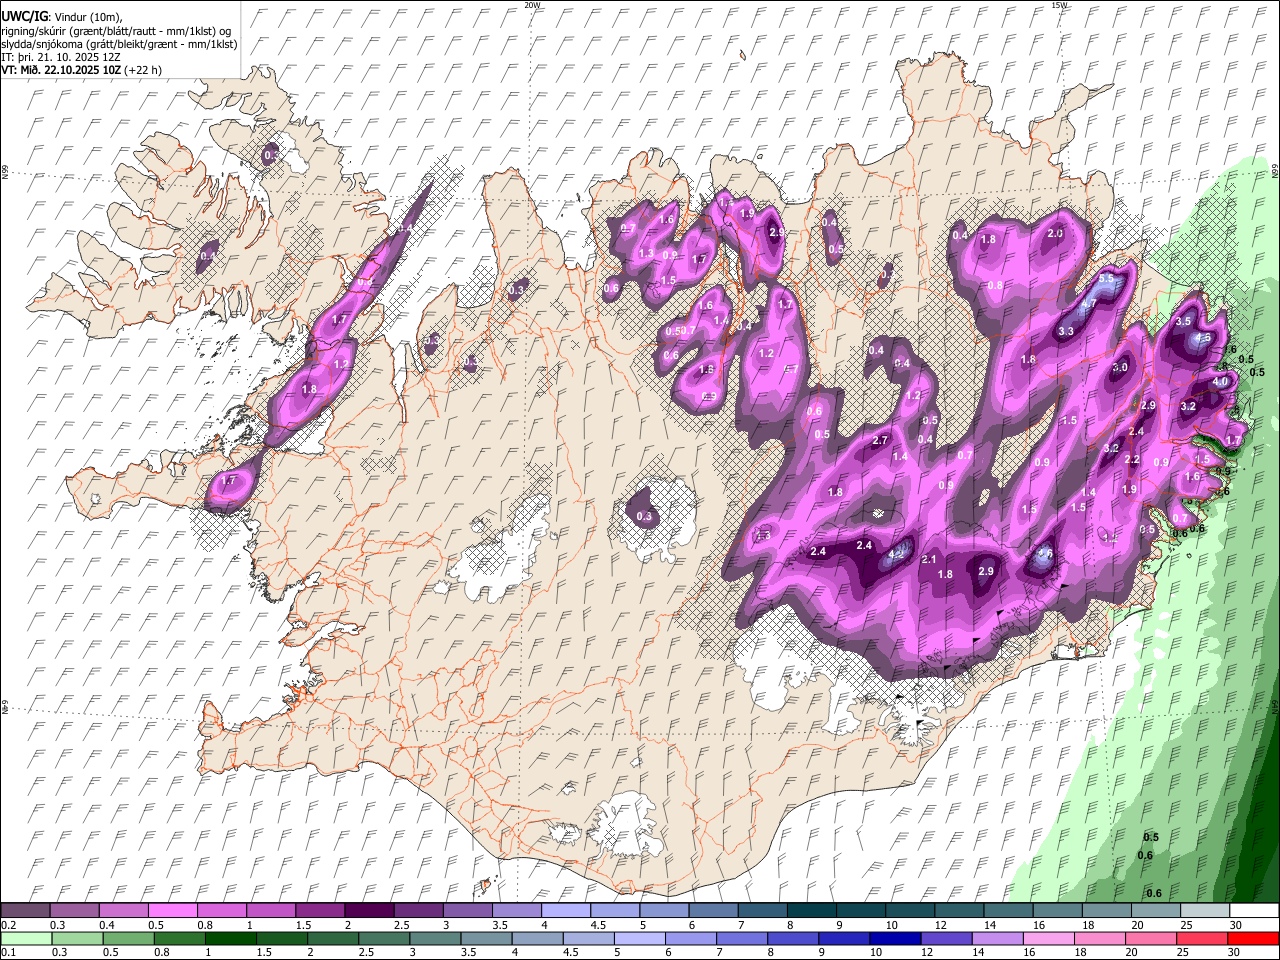The image size is (1280, 960).
Task: Click the UWC/IG title in the header
Action: point(24,15)
